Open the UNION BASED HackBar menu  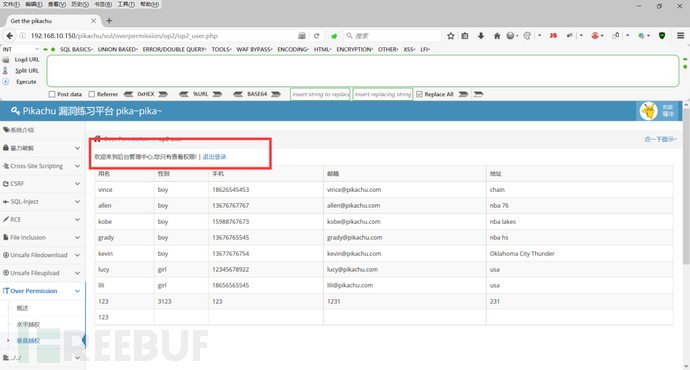click(x=117, y=49)
